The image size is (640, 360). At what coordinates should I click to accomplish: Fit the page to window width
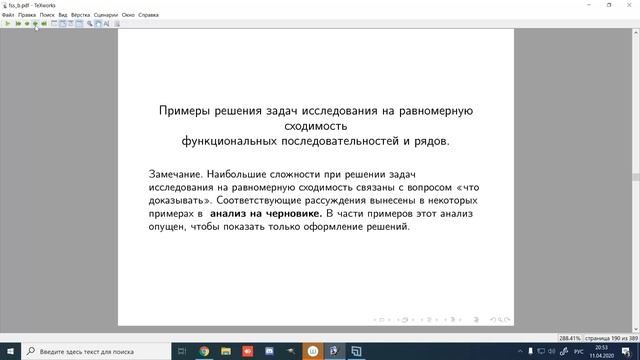[62, 24]
